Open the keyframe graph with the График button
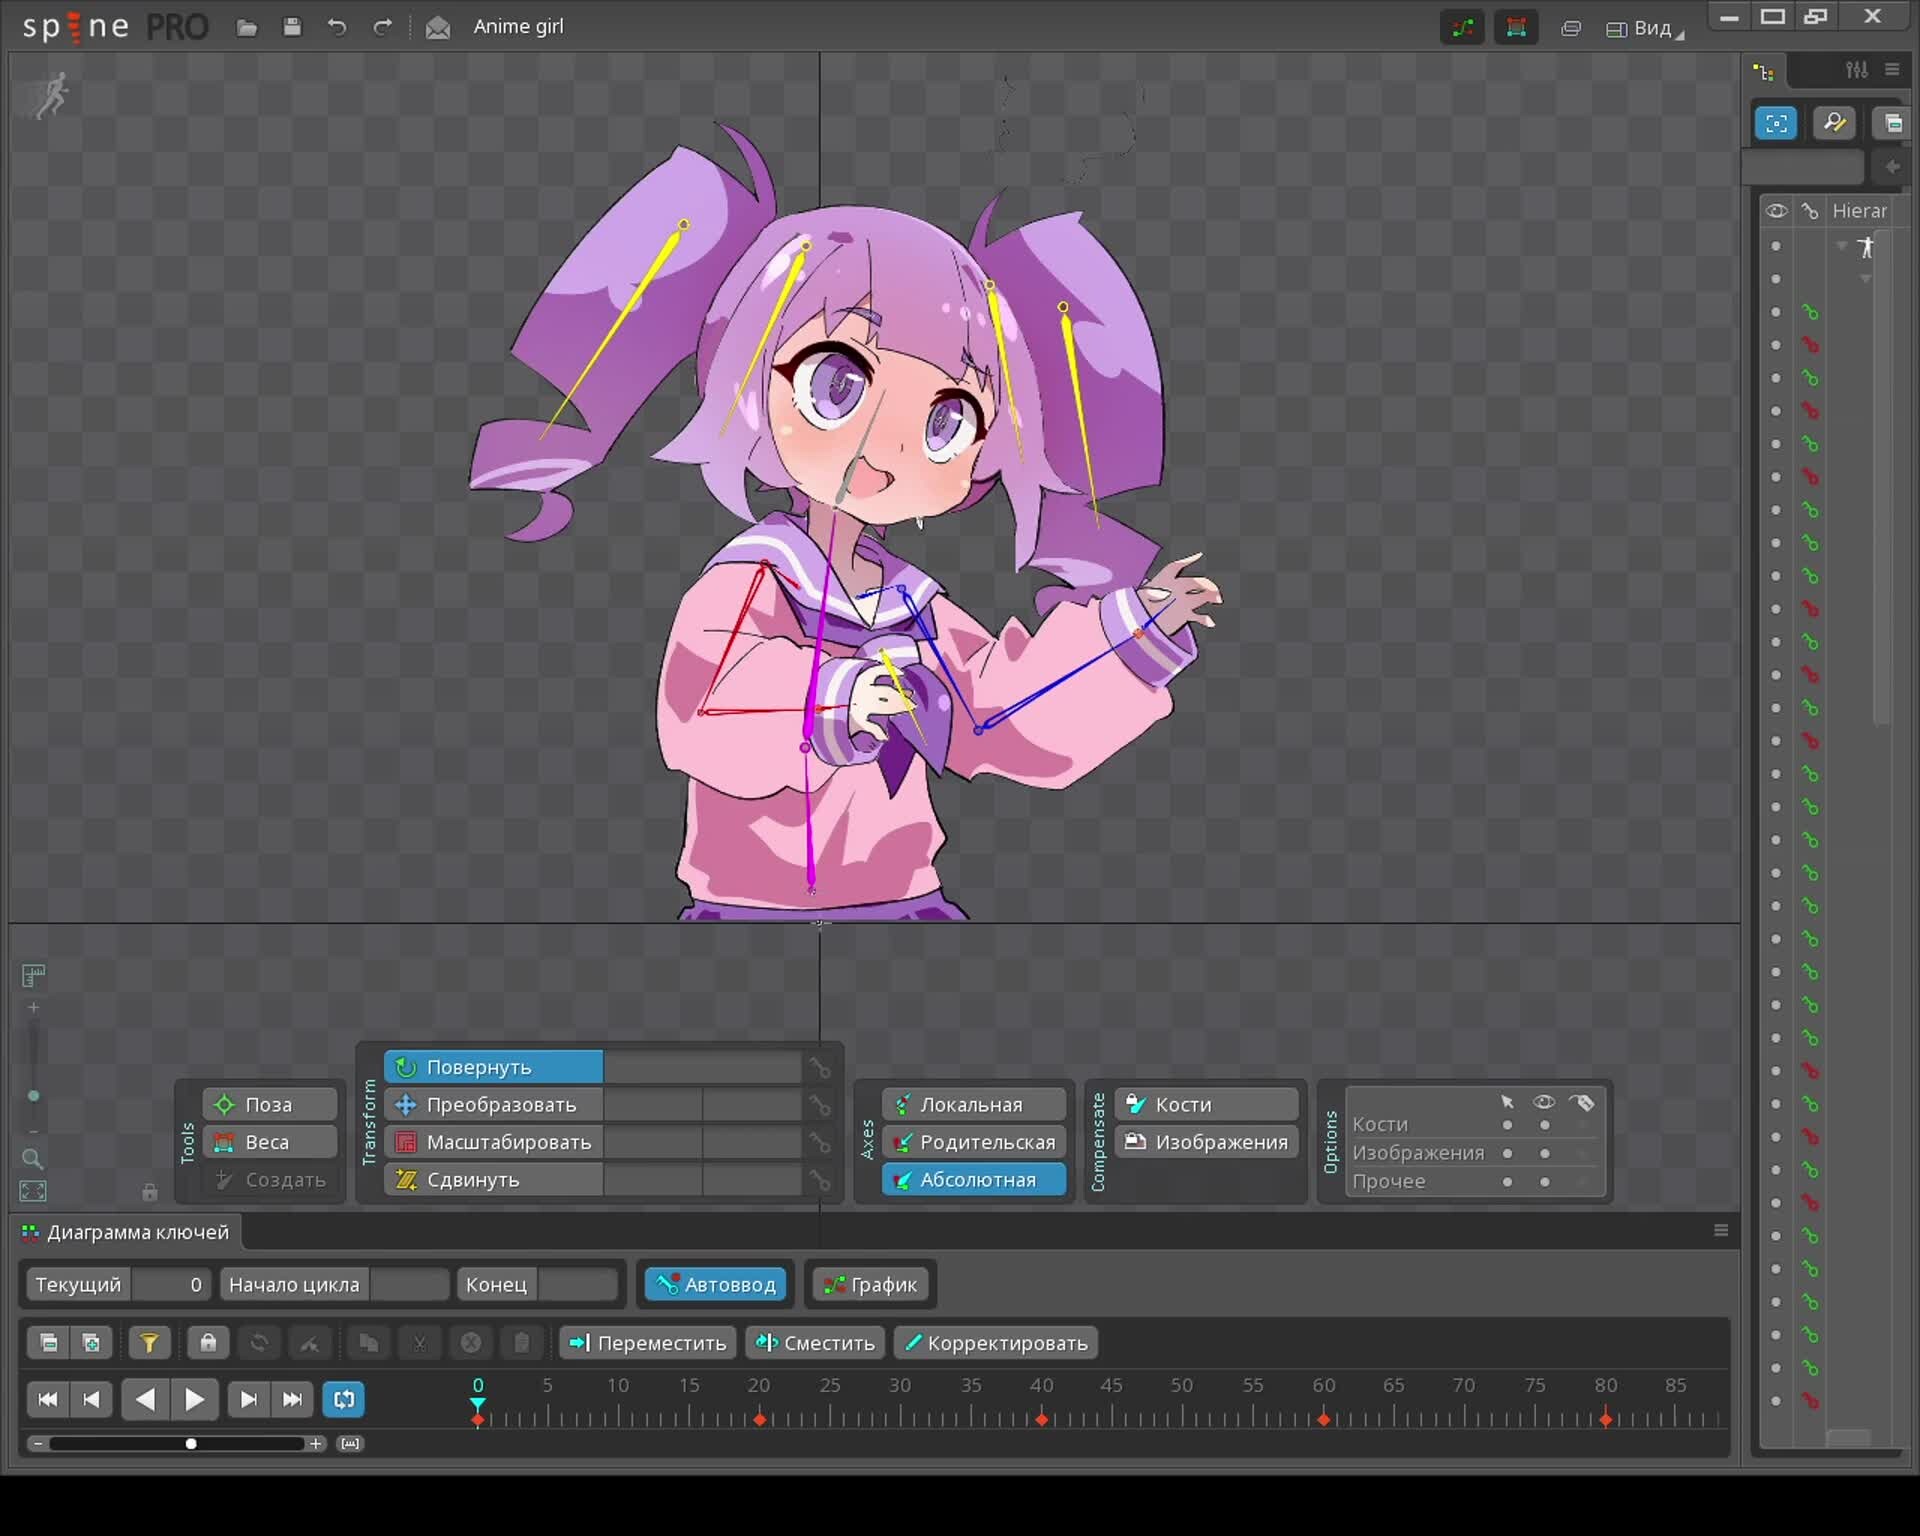 click(x=869, y=1284)
